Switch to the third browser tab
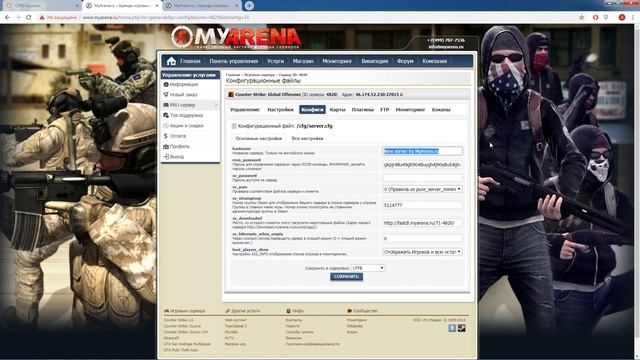 pos(202,6)
